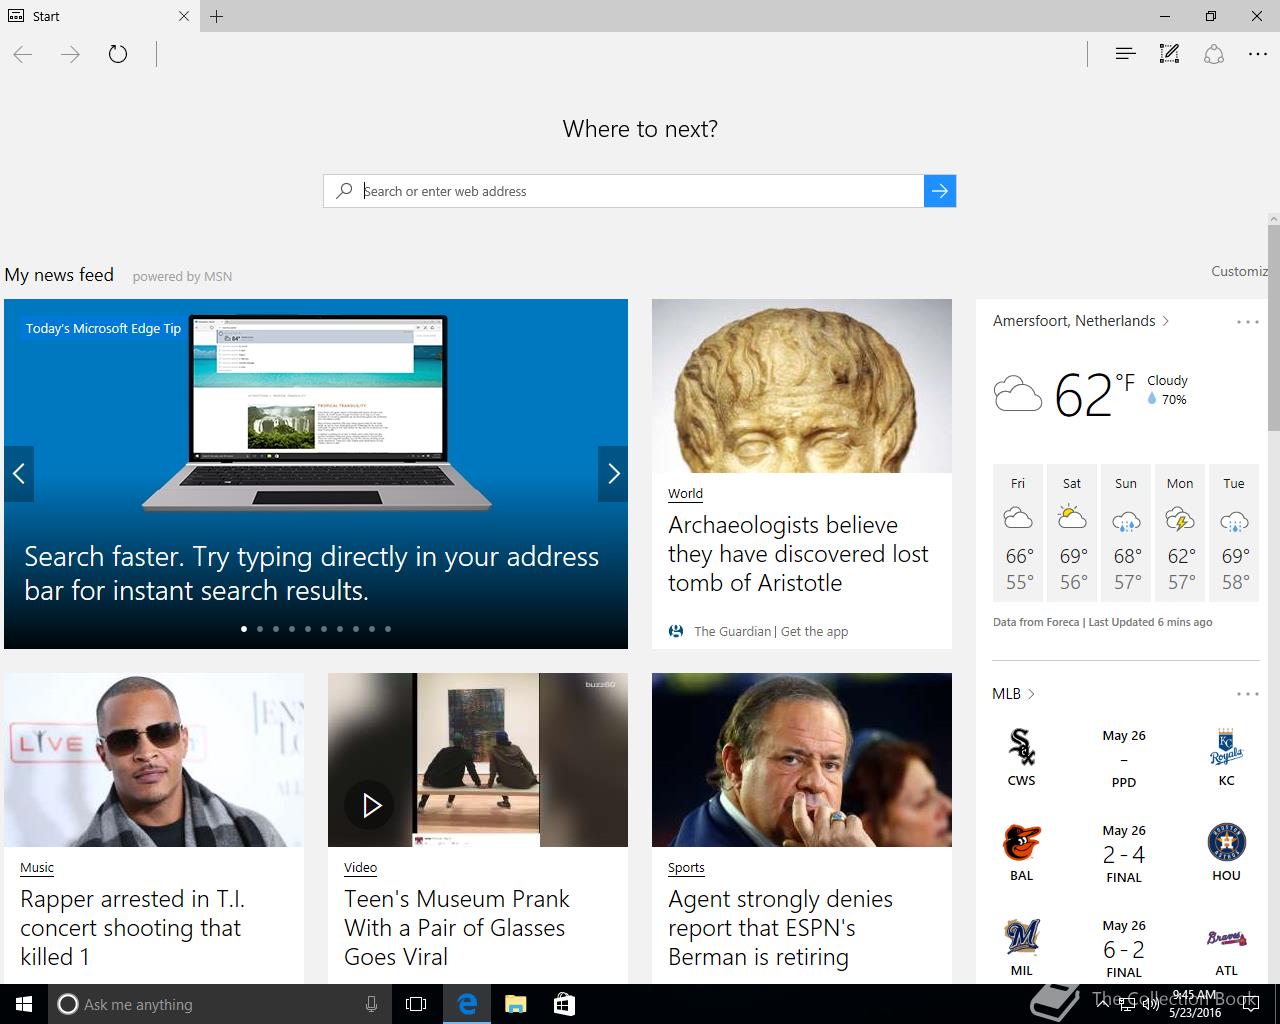This screenshot has height=1024, width=1280.
Task: Open the Hub icon
Action: [x=1125, y=54]
